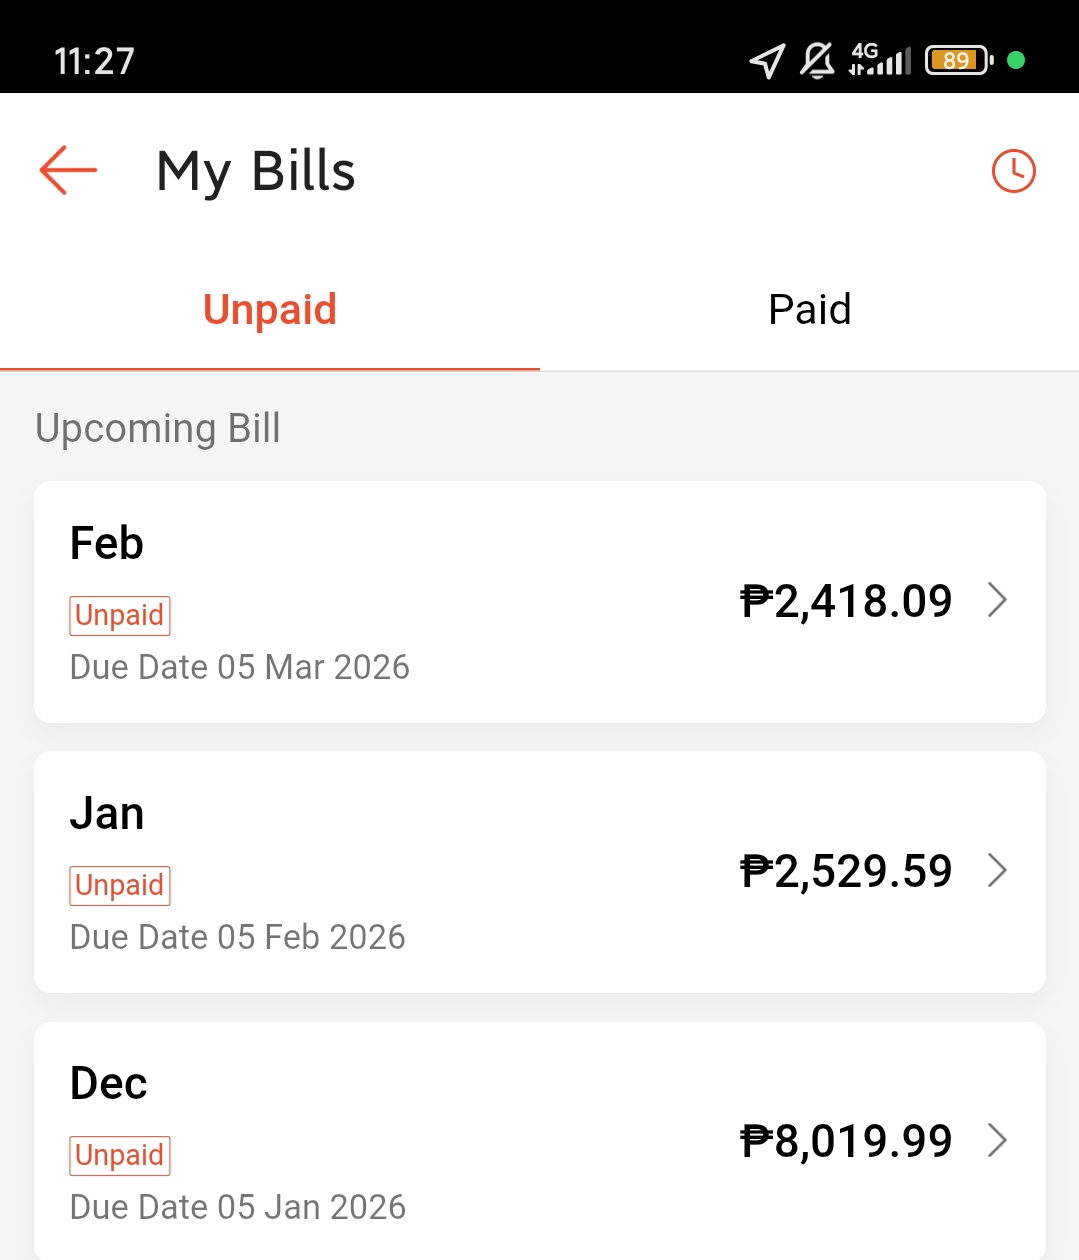This screenshot has height=1260, width=1079.
Task: Tap the back arrow icon
Action: click(x=68, y=170)
